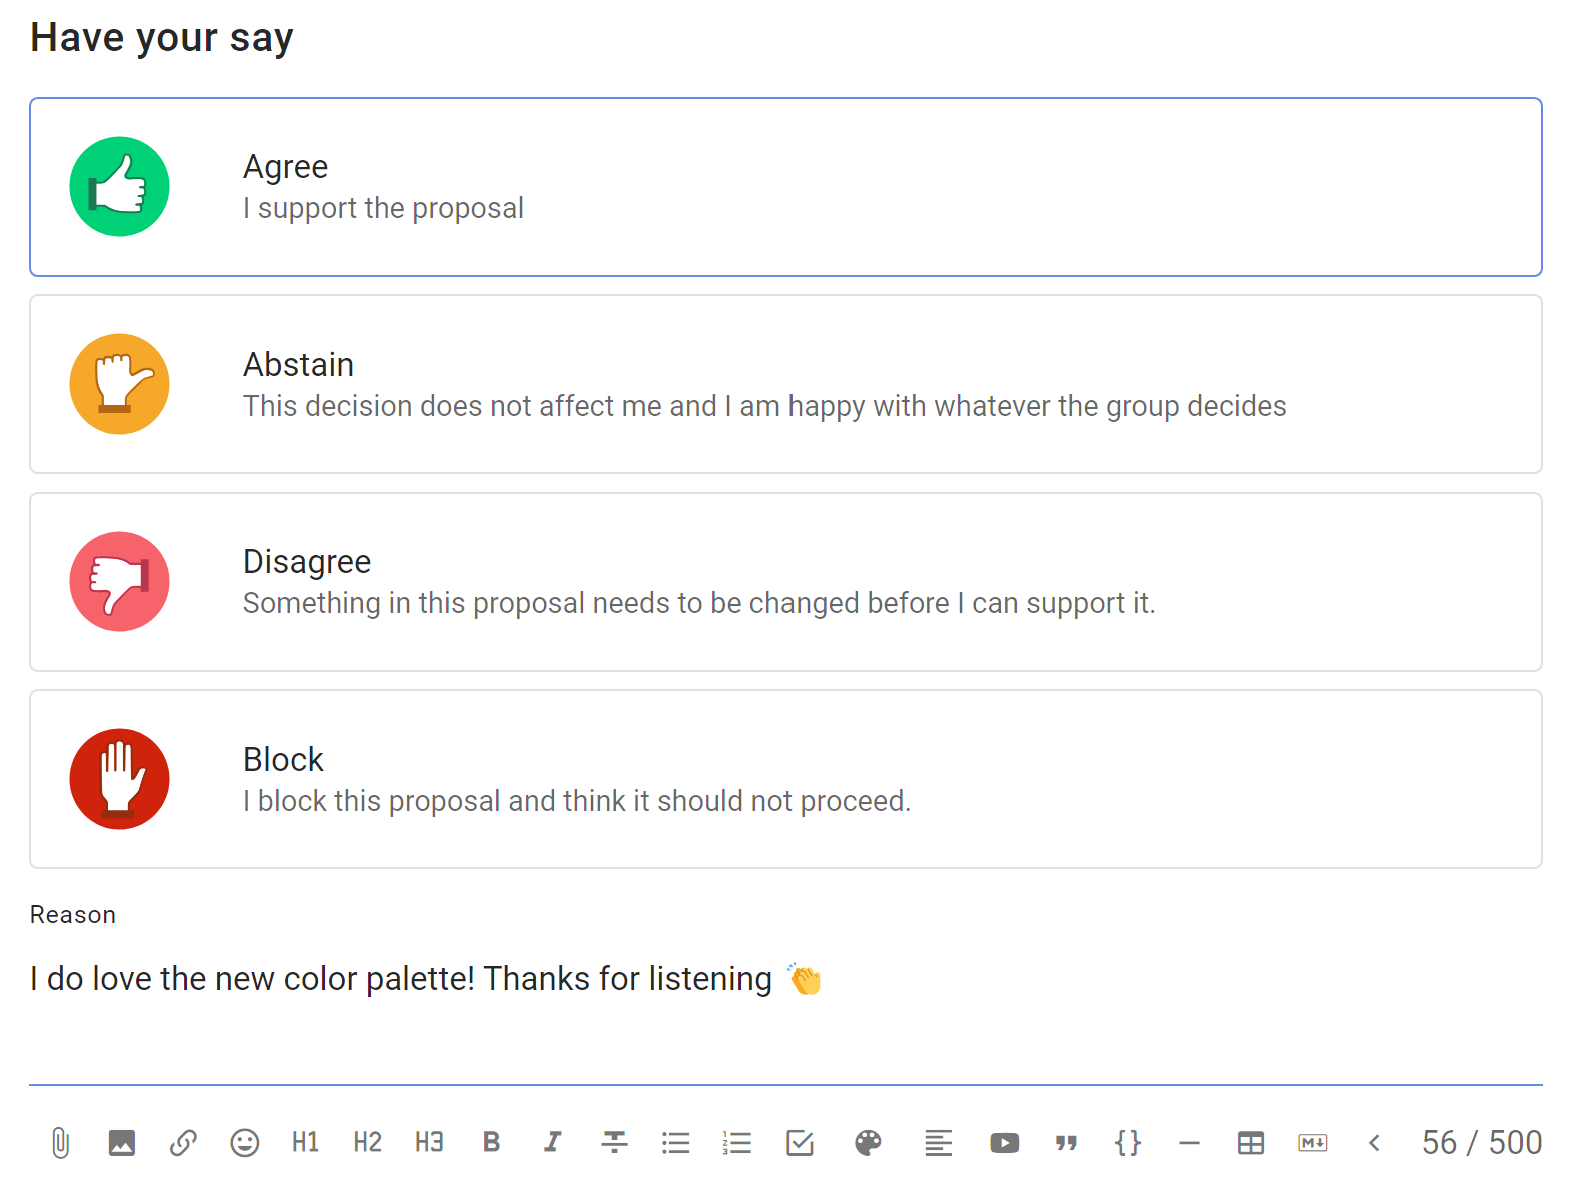Insert an image from the toolbar
The width and height of the screenshot is (1576, 1186).
coord(122,1142)
